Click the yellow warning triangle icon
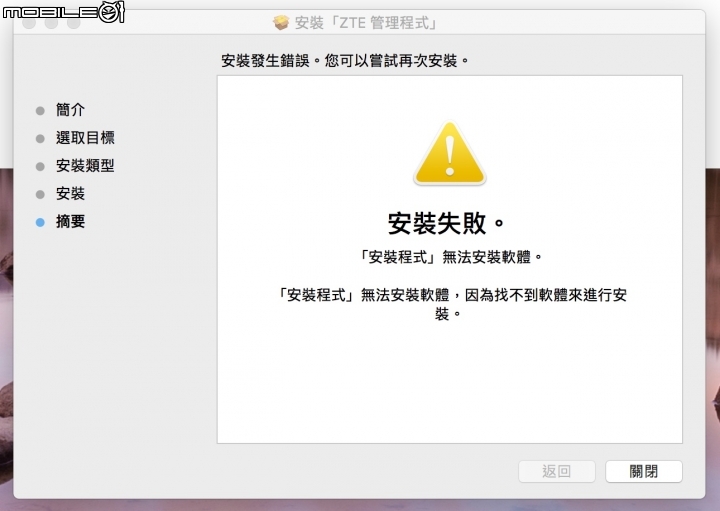Screen dimensions: 720x511 (x=450, y=153)
